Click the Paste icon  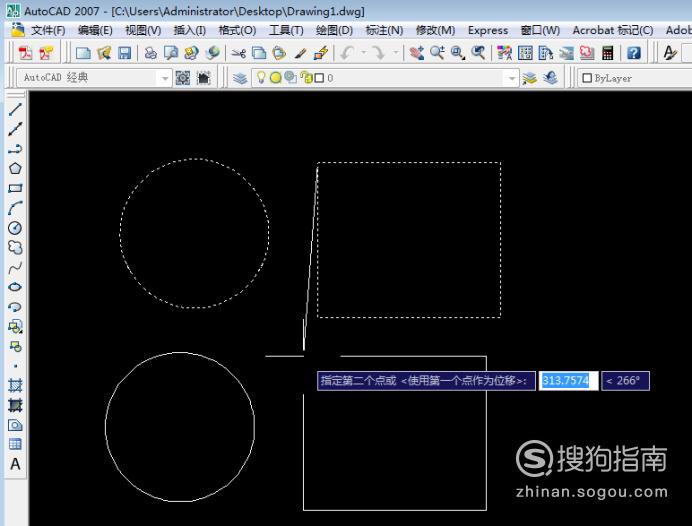[x=279, y=53]
